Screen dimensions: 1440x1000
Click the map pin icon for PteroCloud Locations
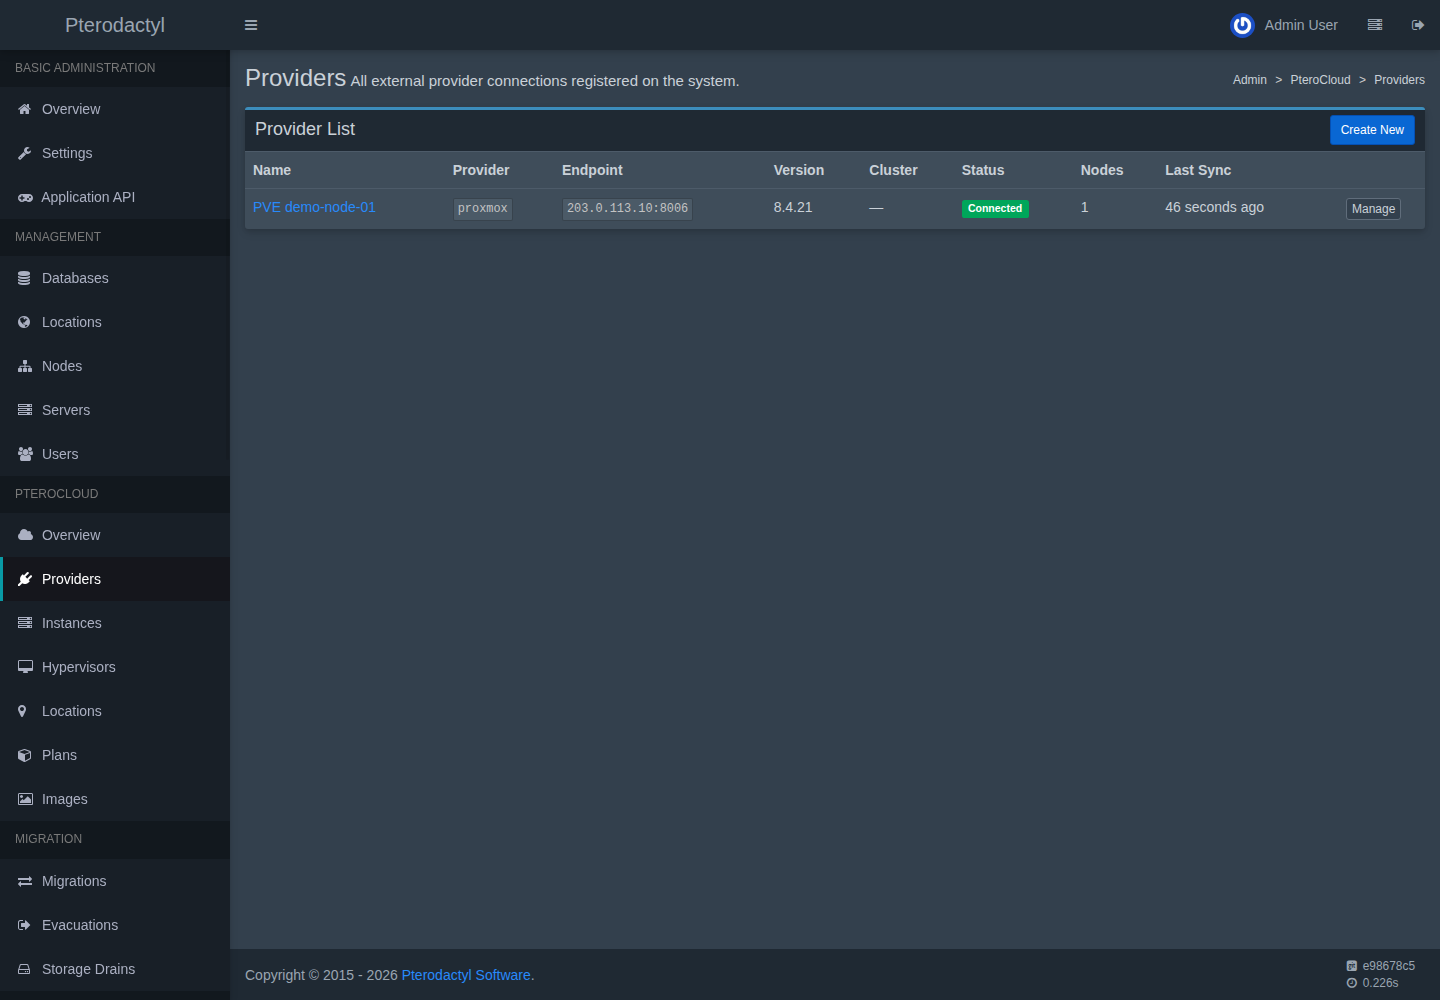[x=23, y=711]
